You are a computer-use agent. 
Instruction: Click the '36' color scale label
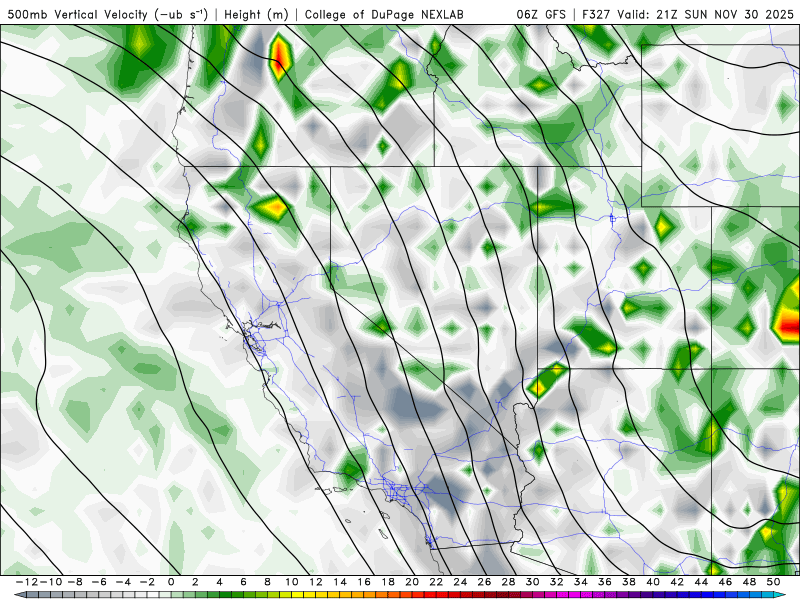(x=605, y=582)
